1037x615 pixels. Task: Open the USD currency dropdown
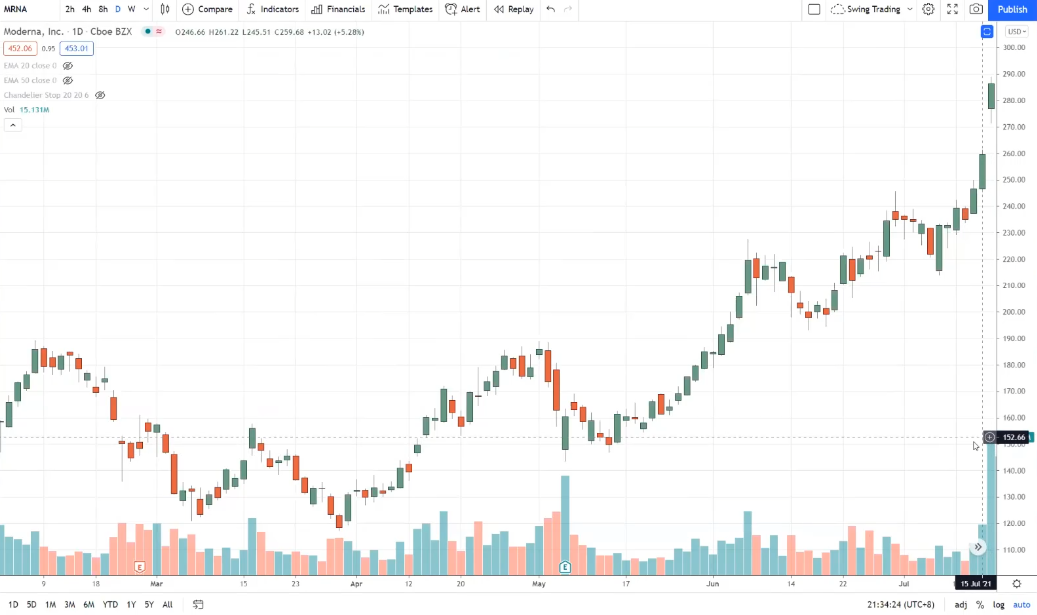coord(1016,32)
